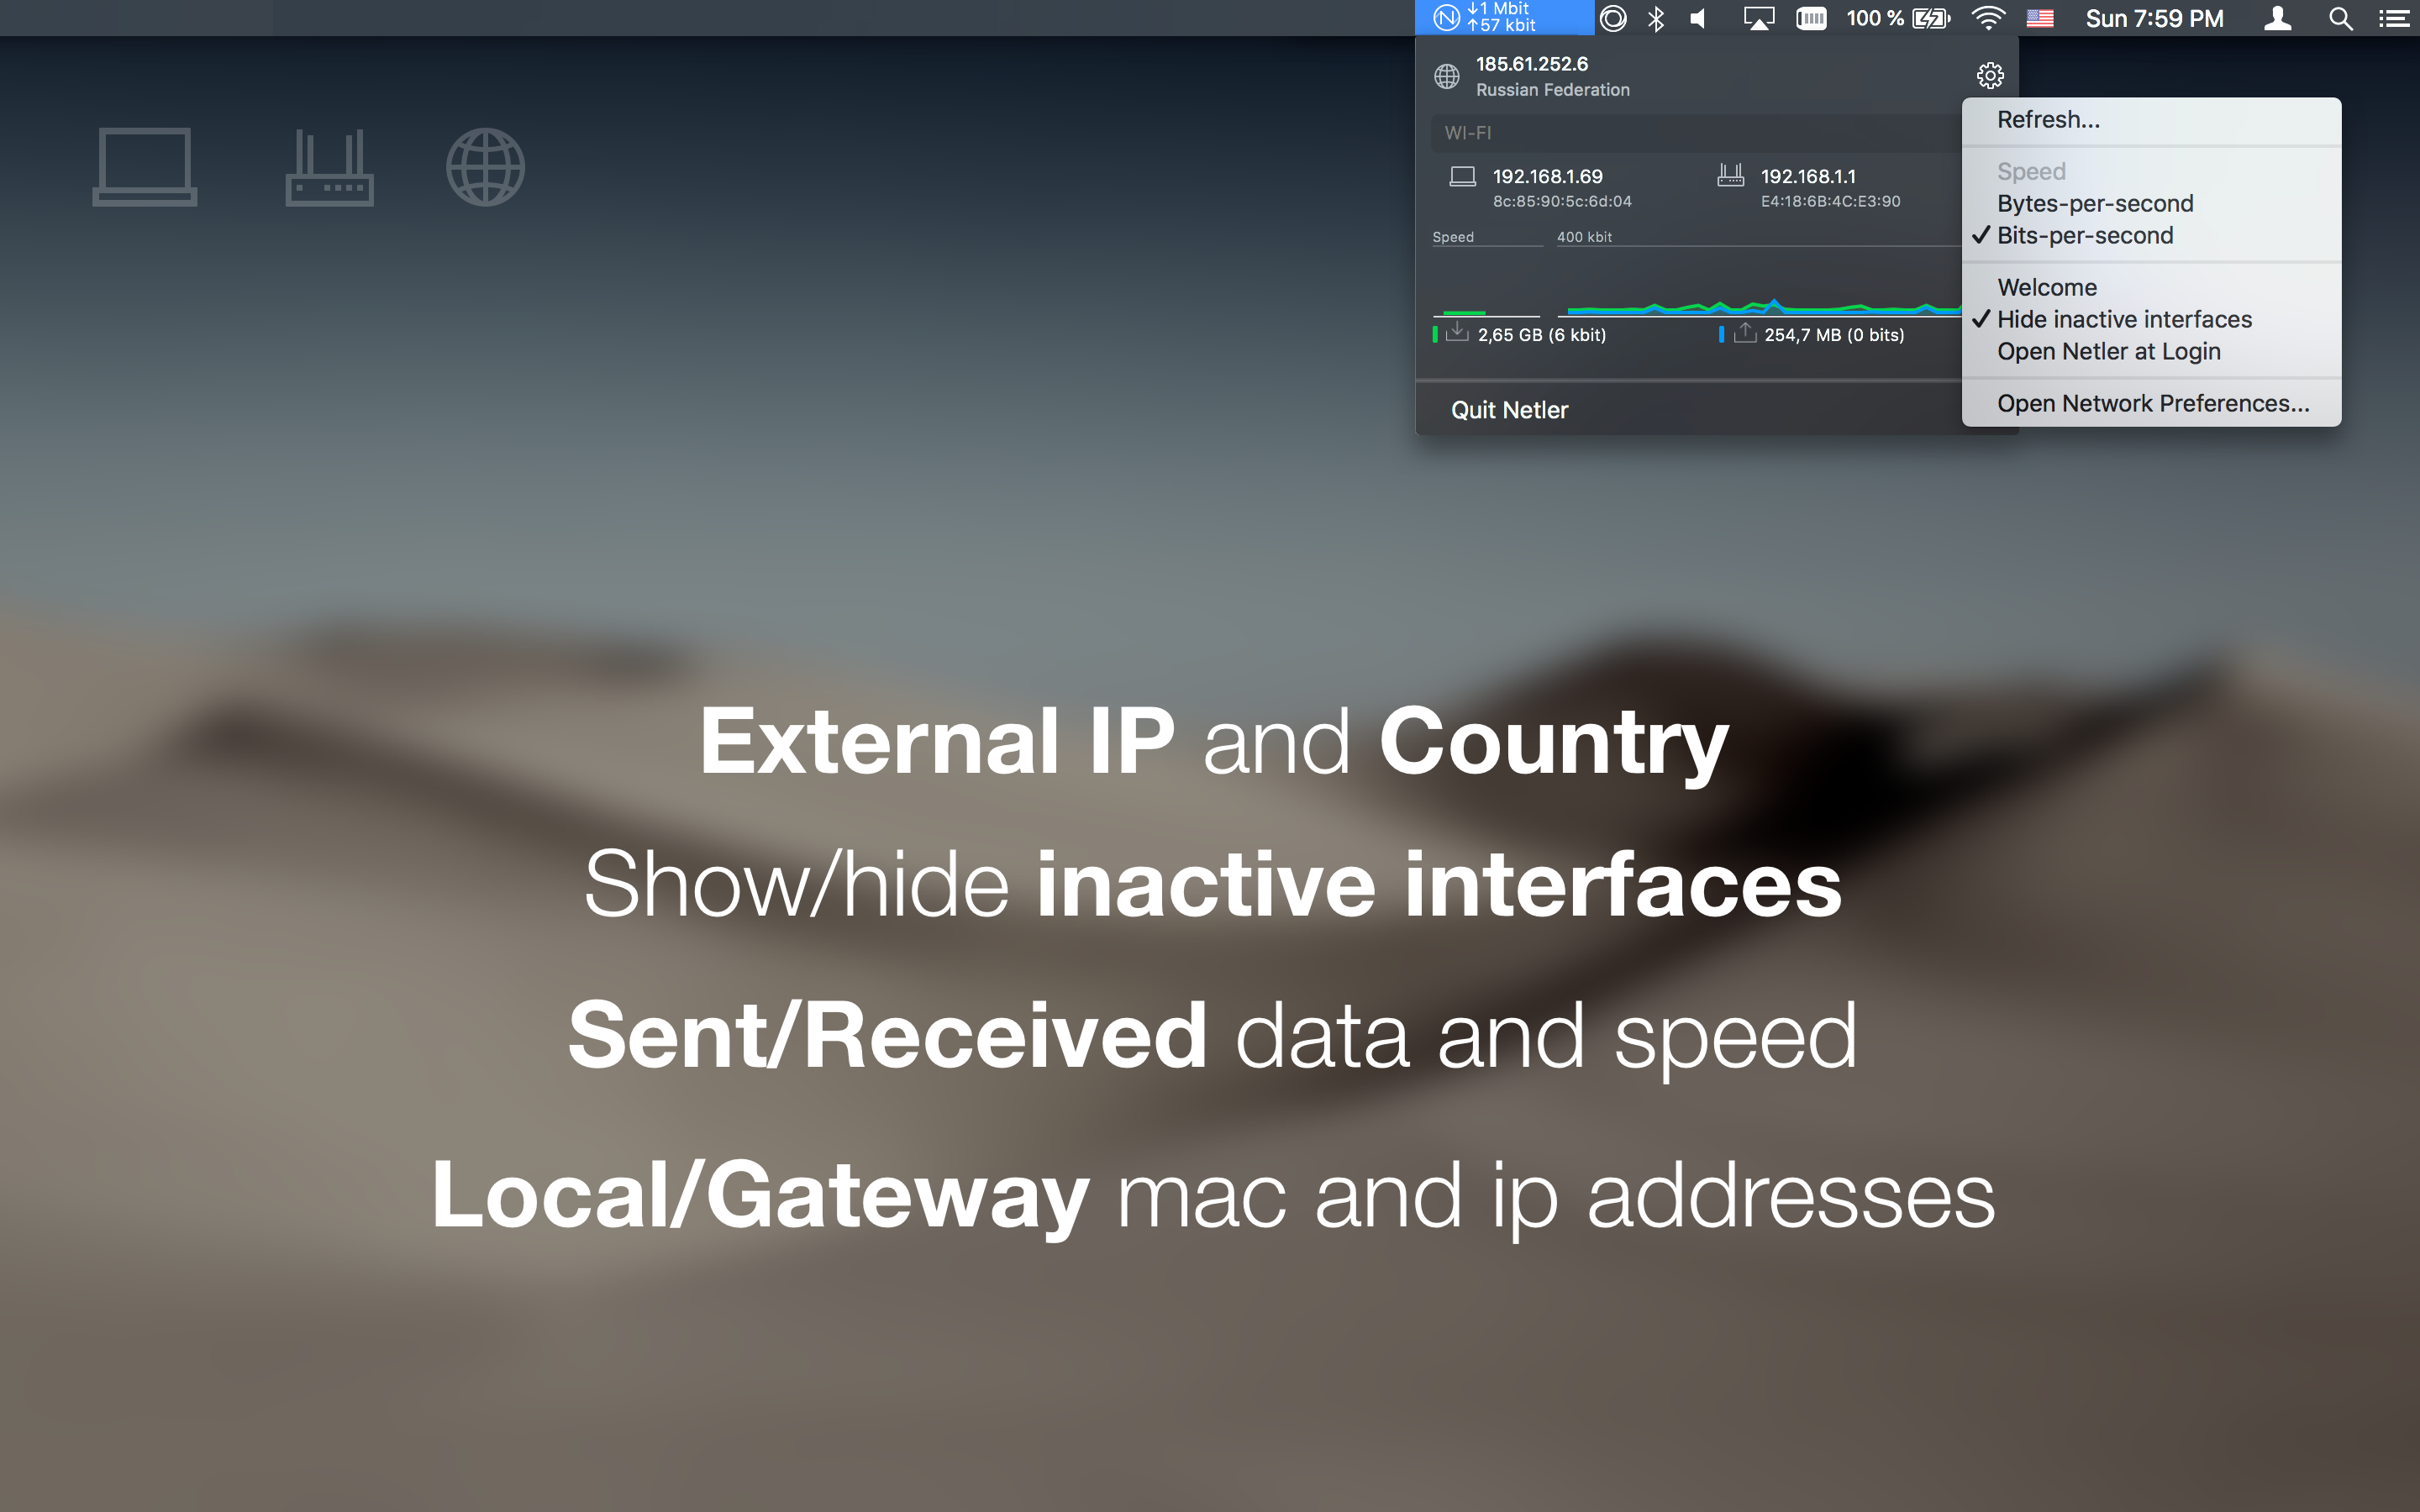Click the clock Sun 7:59 PM
This screenshot has height=1512, width=2420.
click(x=2154, y=18)
